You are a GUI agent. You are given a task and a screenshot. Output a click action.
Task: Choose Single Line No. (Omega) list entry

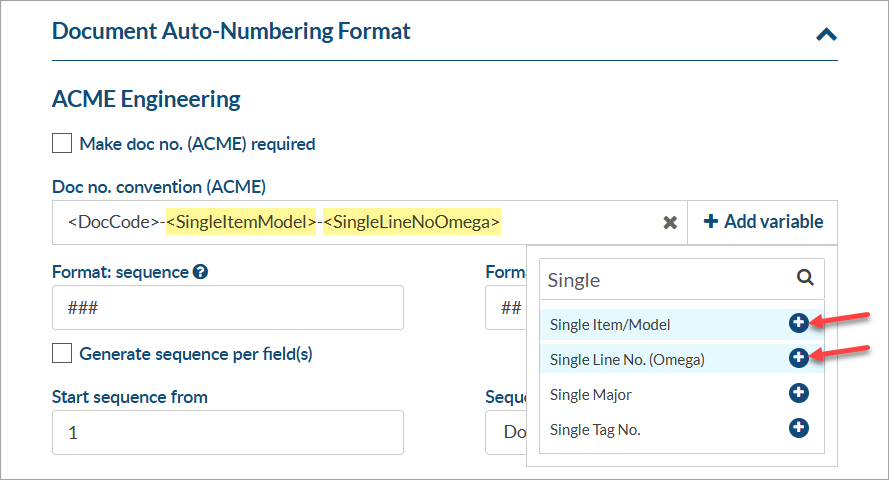pyautogui.click(x=627, y=359)
